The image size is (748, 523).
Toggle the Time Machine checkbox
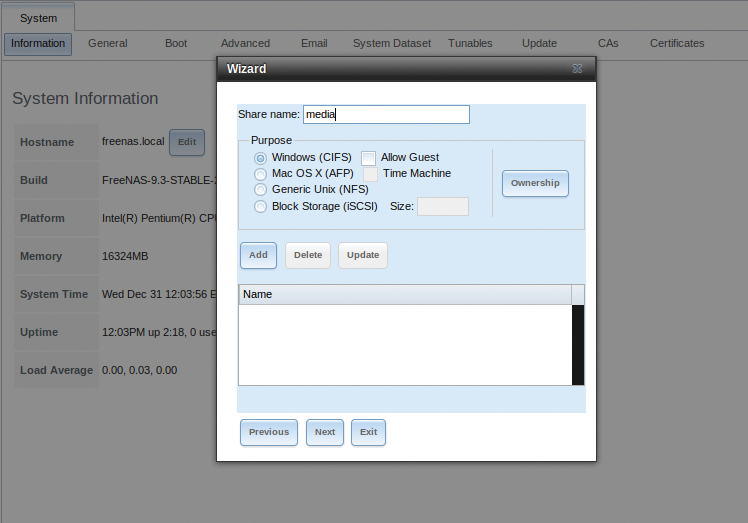pos(370,174)
